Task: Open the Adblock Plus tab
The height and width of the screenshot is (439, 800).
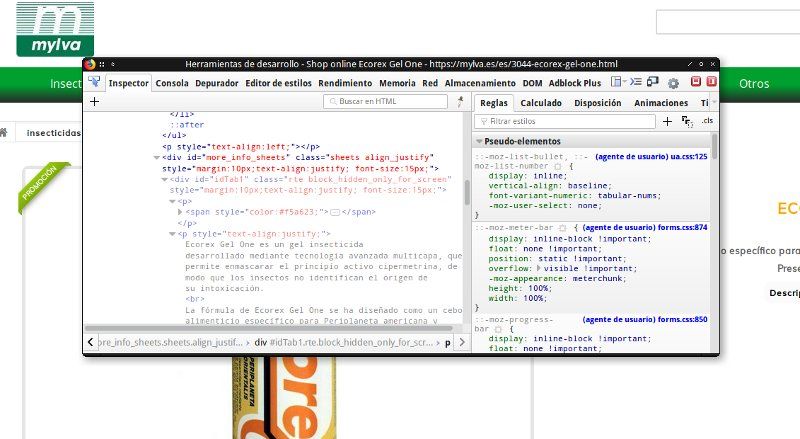Action: click(575, 83)
